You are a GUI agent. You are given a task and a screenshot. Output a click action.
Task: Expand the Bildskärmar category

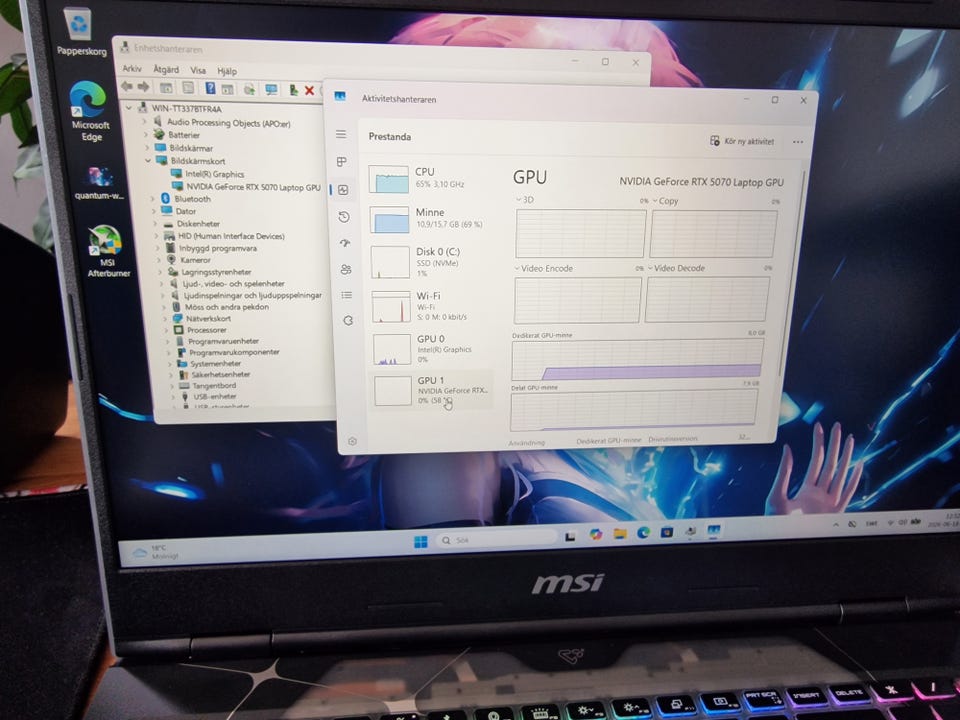coord(147,148)
